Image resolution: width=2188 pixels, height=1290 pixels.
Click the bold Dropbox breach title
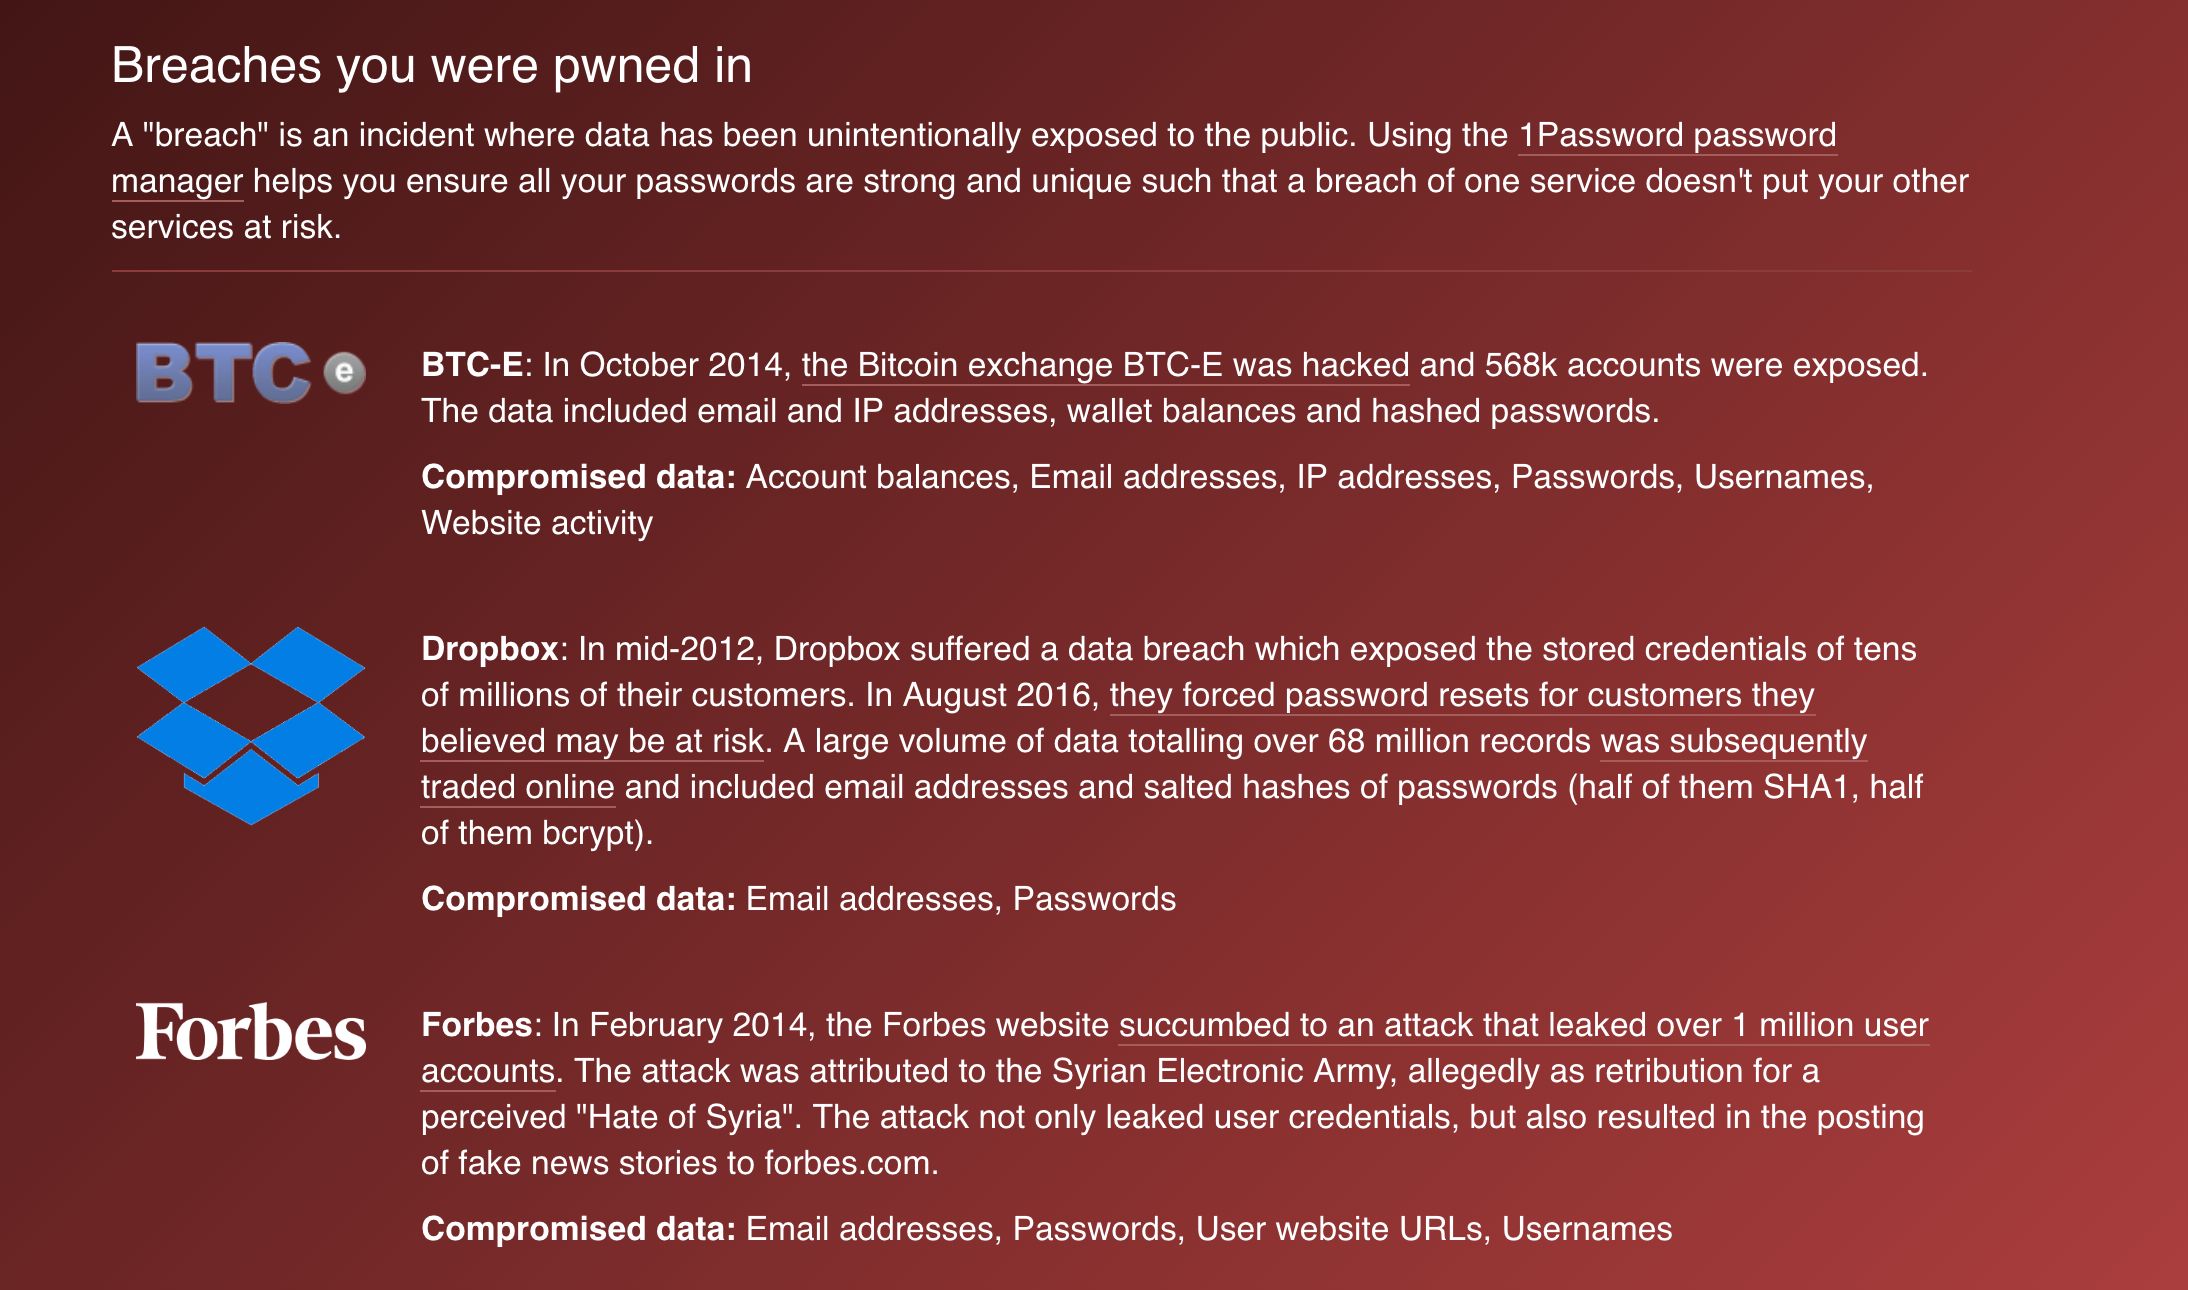[489, 649]
